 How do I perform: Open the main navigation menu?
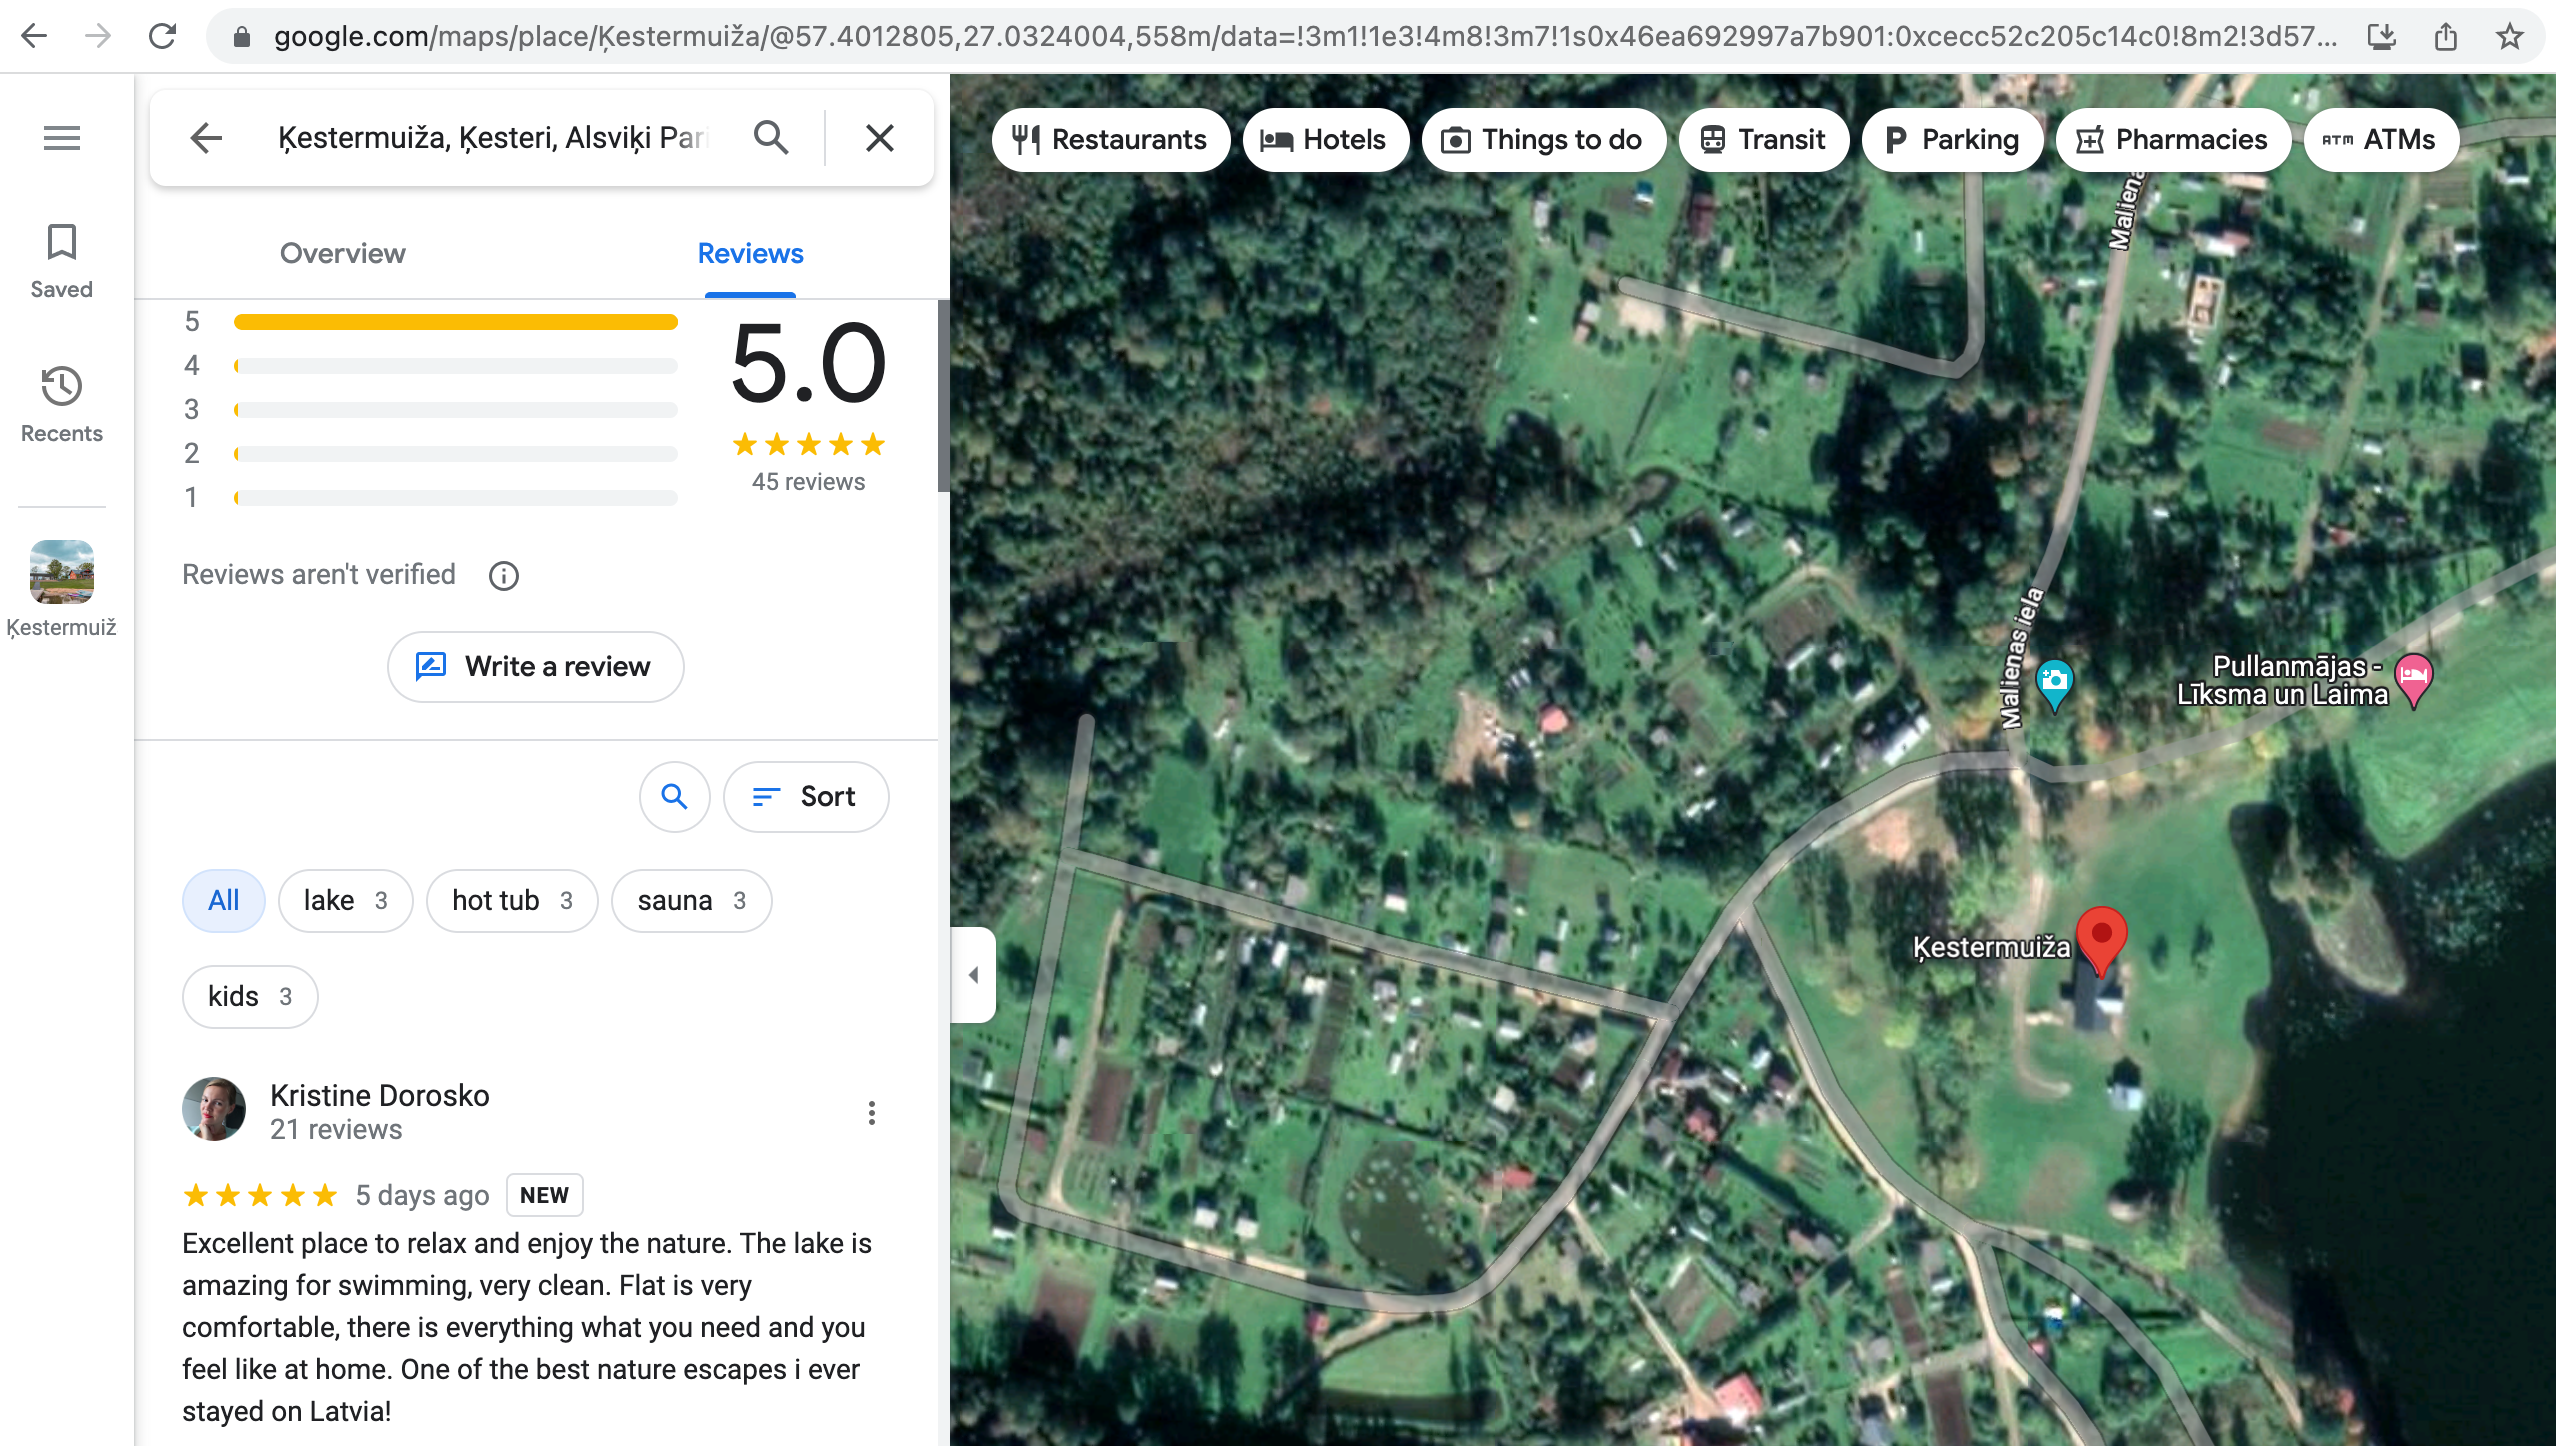61,137
